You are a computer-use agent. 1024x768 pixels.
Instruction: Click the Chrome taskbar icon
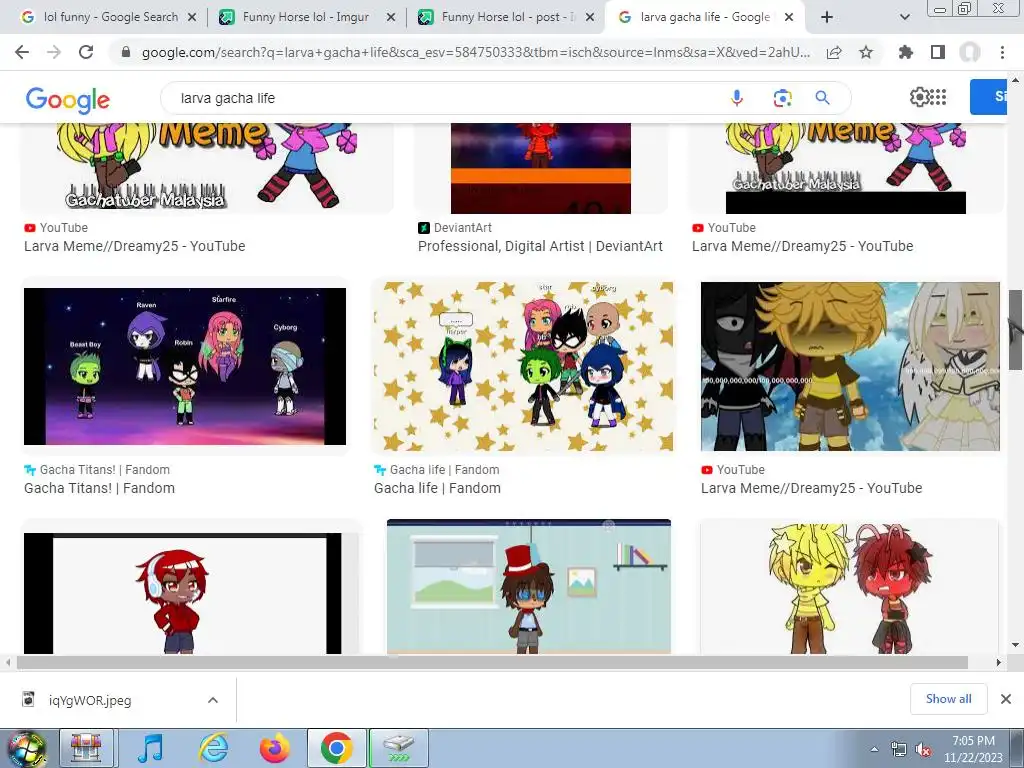point(336,748)
